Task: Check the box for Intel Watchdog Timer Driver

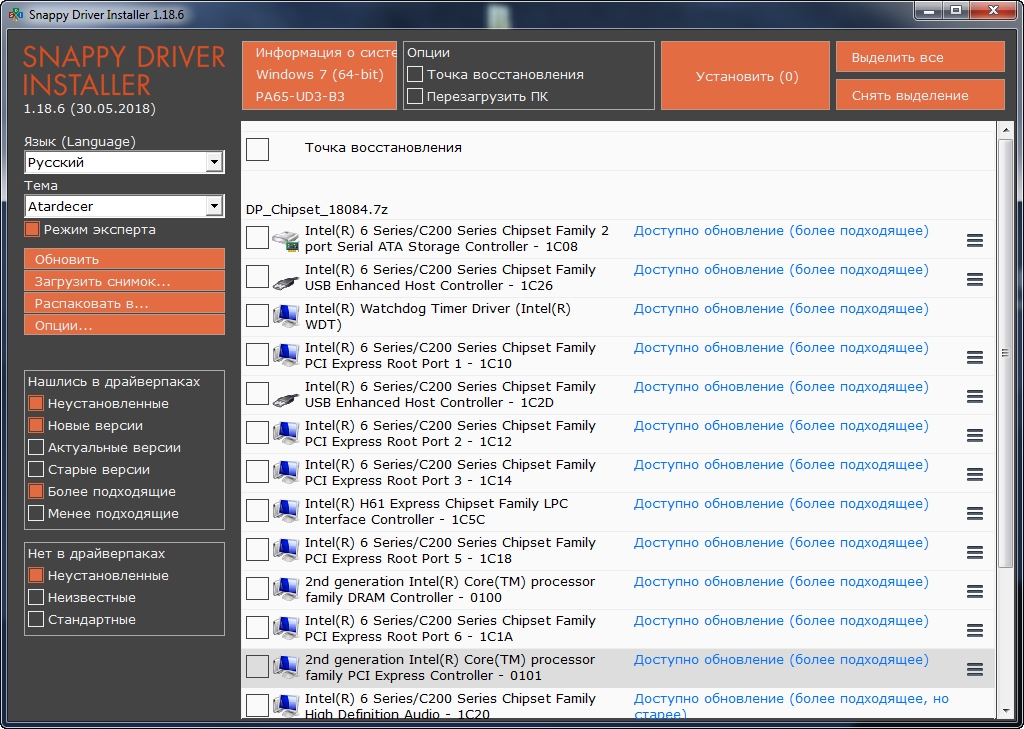Action: (257, 316)
